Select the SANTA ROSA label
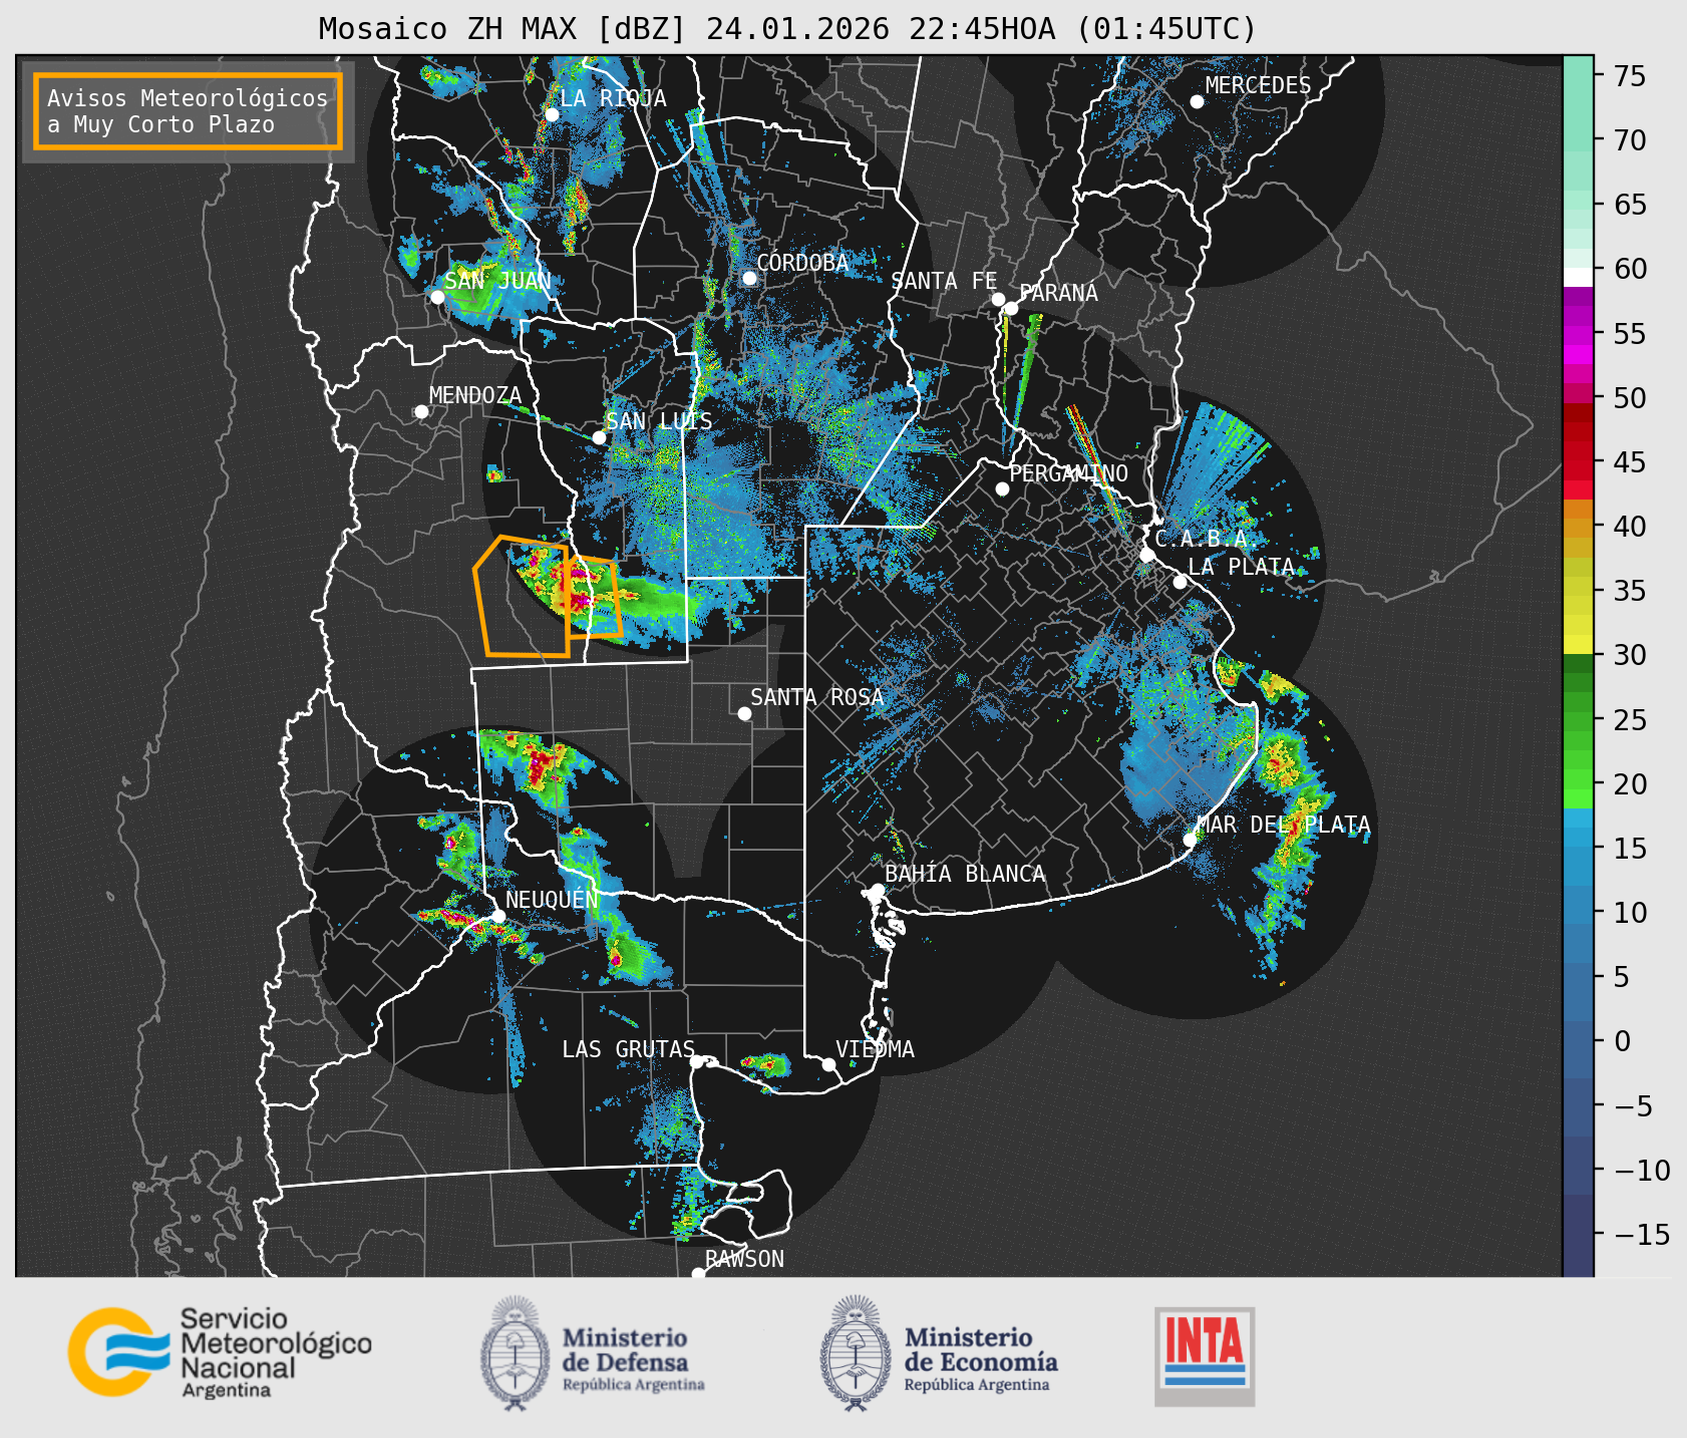This screenshot has height=1438, width=1687. point(817,697)
